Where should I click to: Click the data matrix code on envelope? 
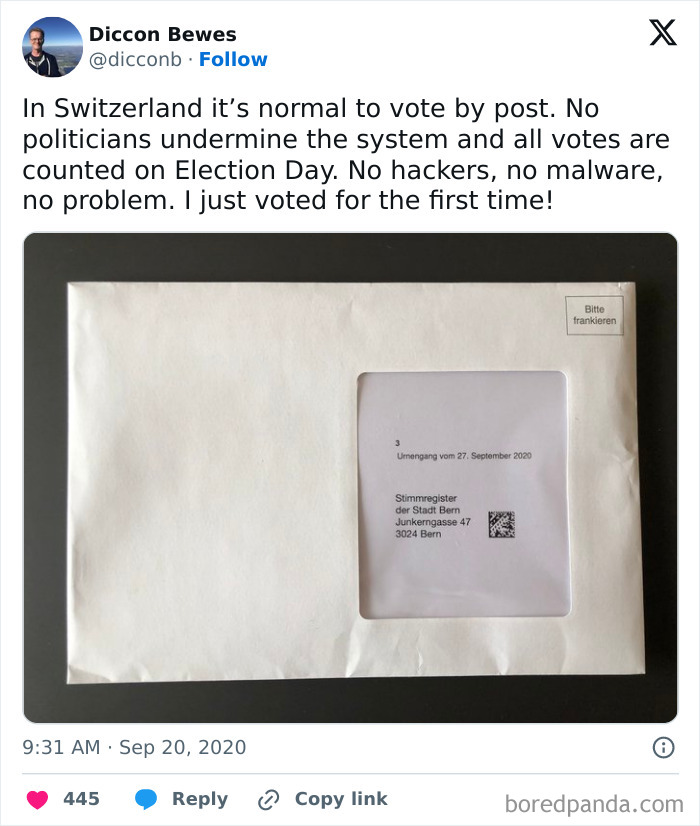pos(501,524)
